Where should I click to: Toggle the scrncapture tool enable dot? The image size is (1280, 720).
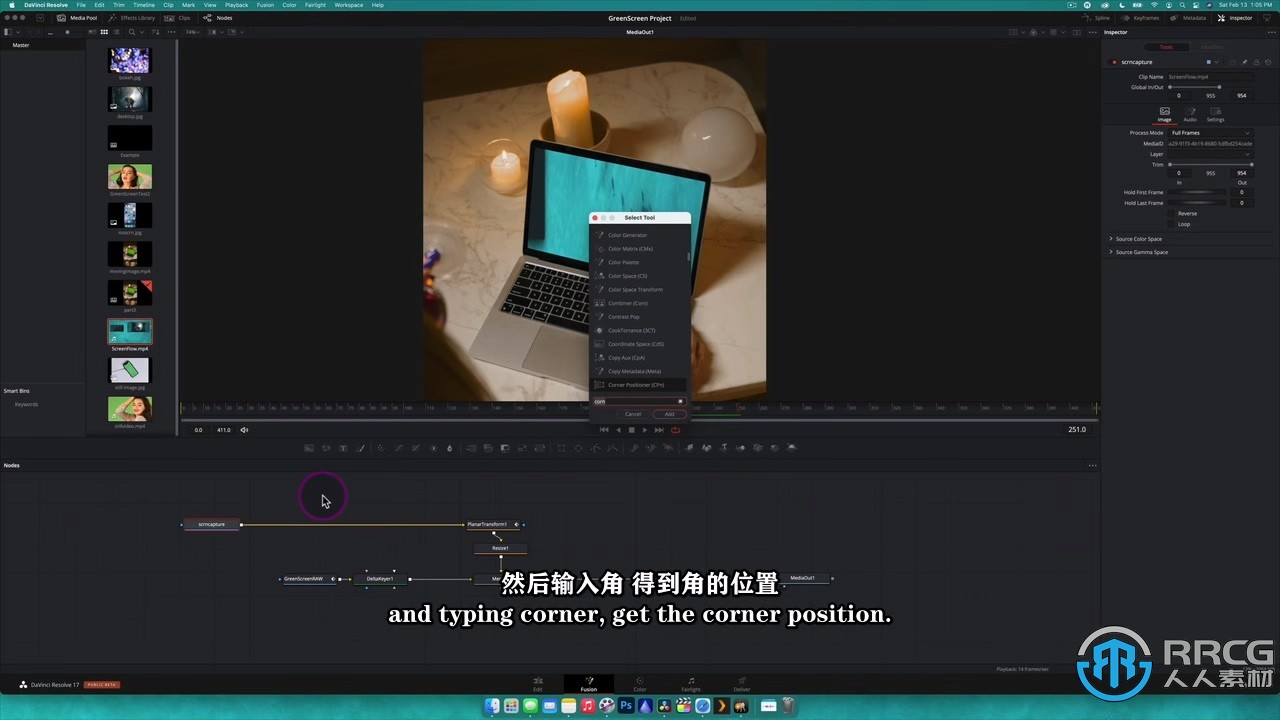pyautogui.click(x=1115, y=62)
